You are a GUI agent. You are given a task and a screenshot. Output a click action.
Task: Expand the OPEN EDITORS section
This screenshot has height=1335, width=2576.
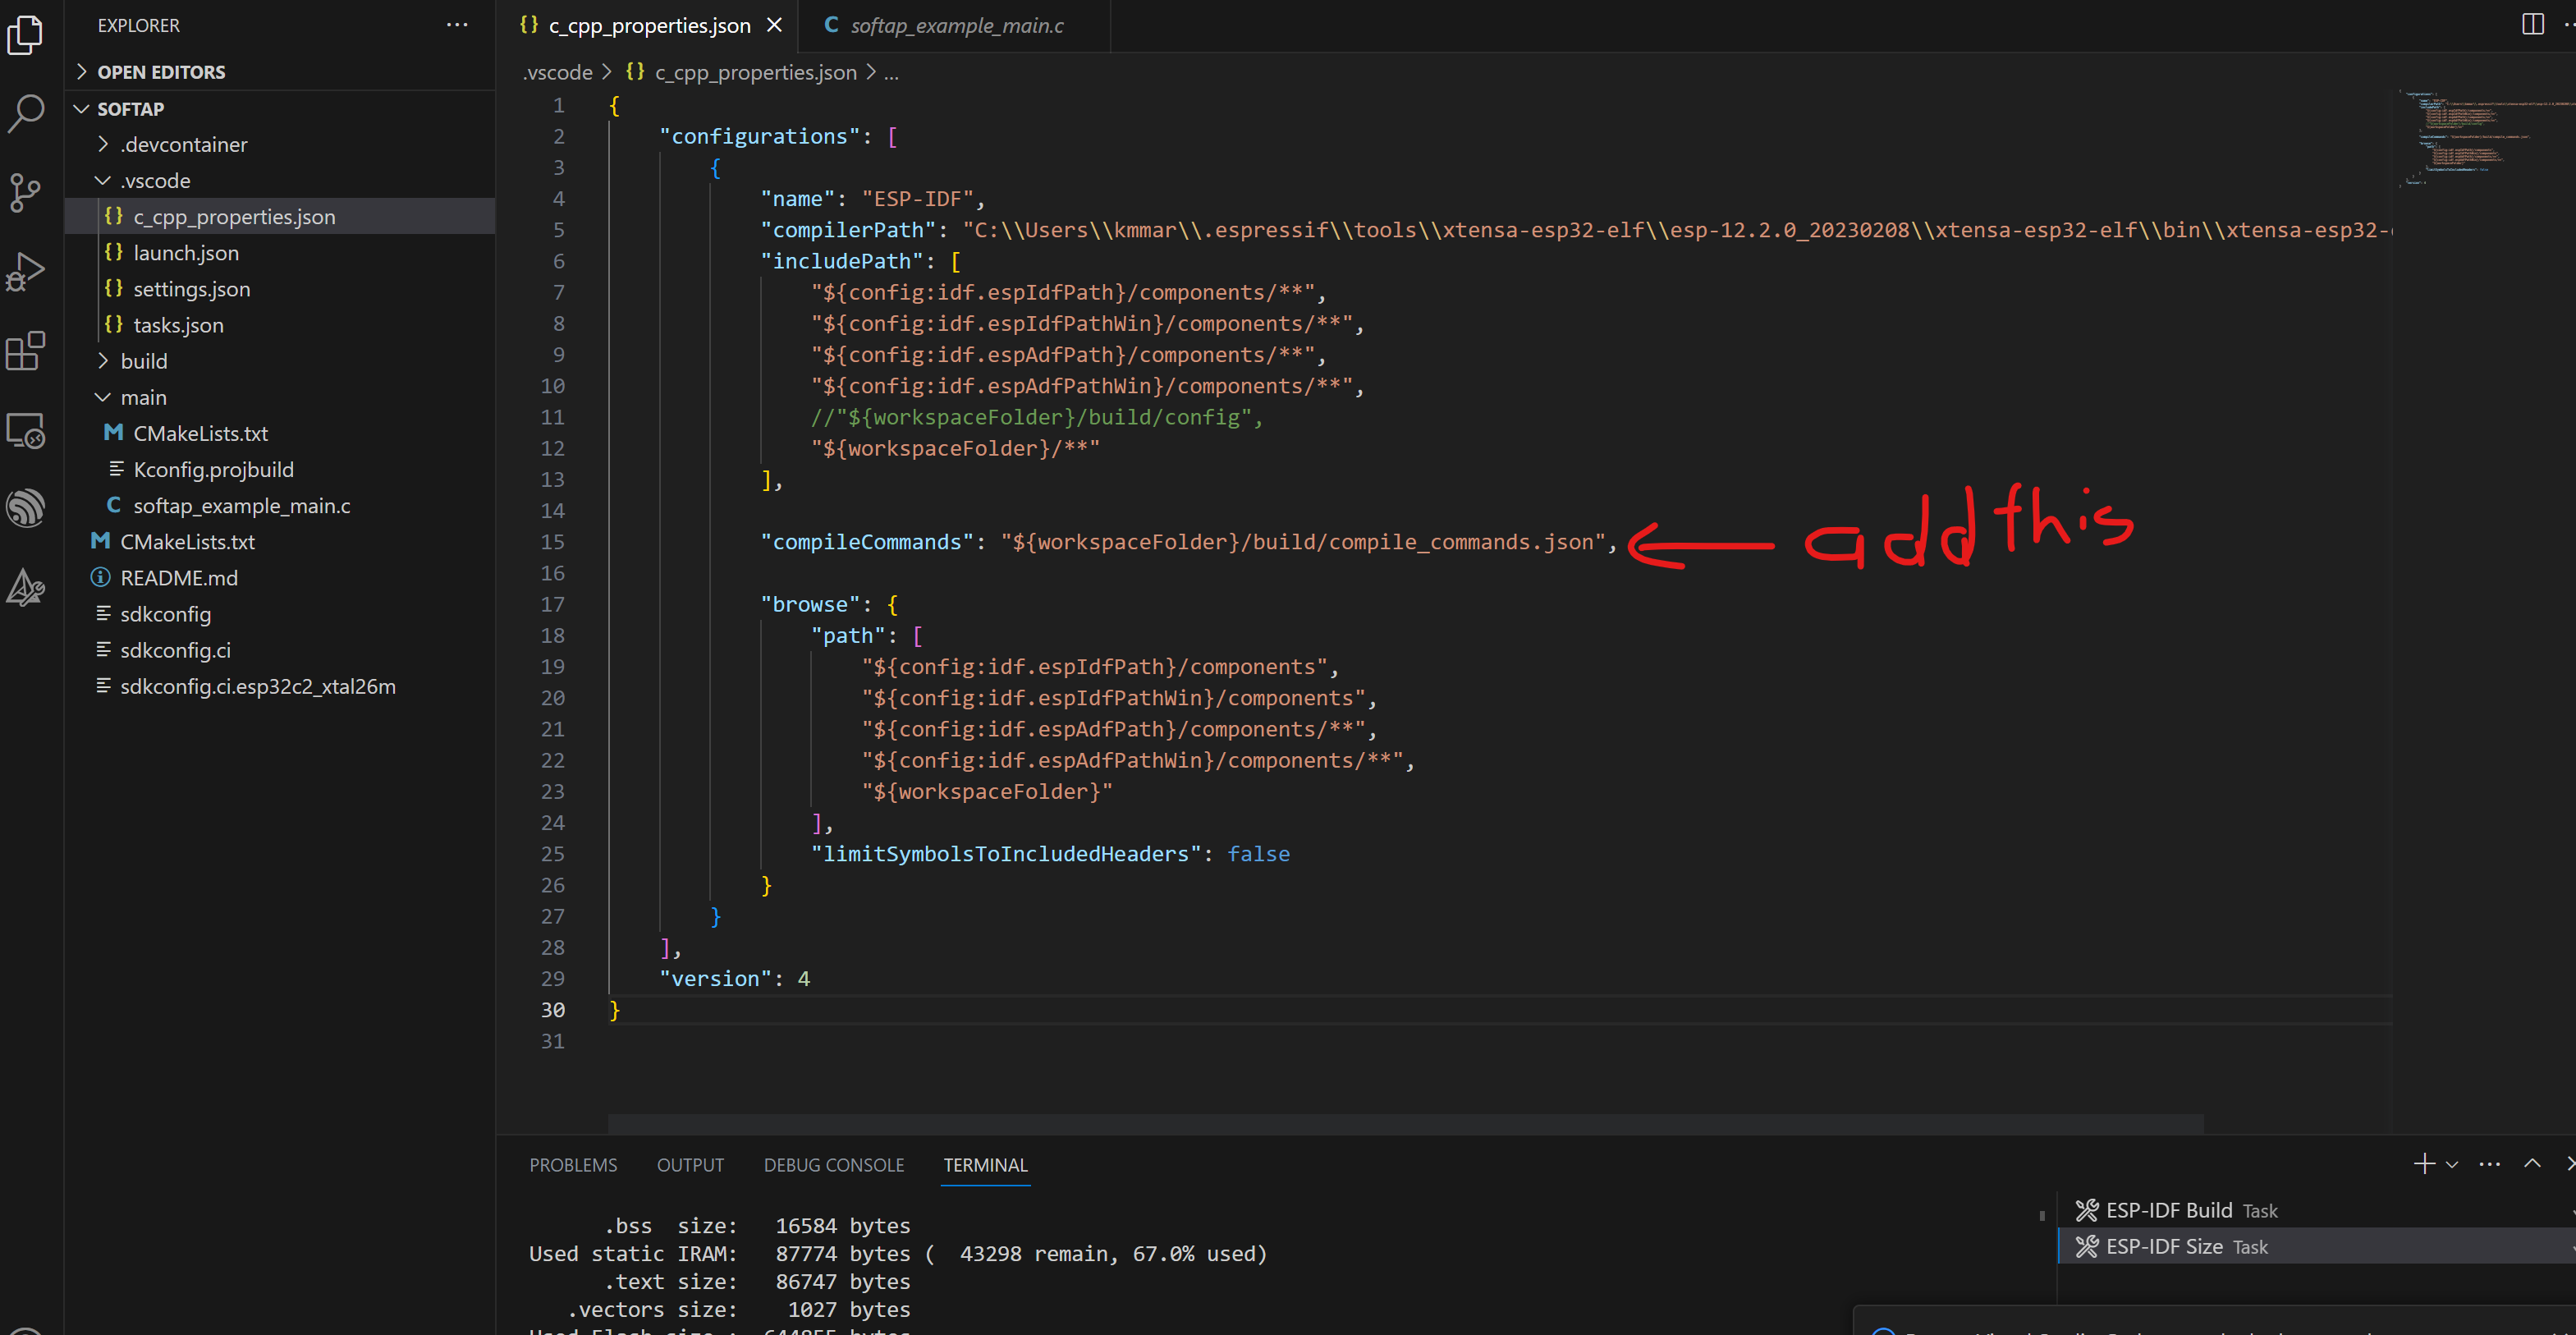pyautogui.click(x=280, y=72)
